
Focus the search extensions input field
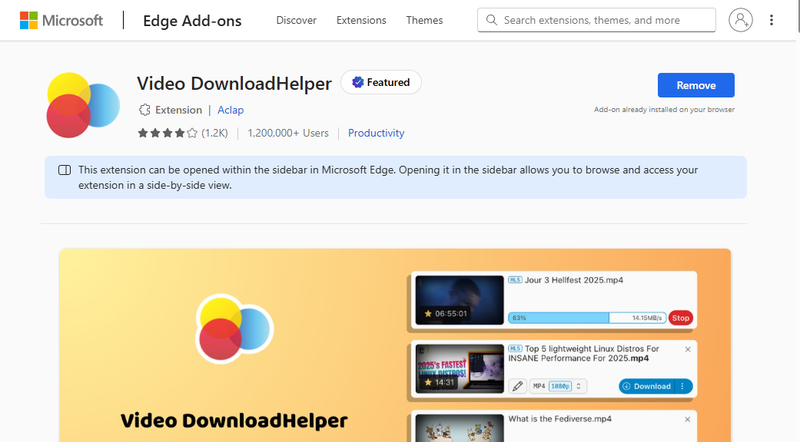596,20
